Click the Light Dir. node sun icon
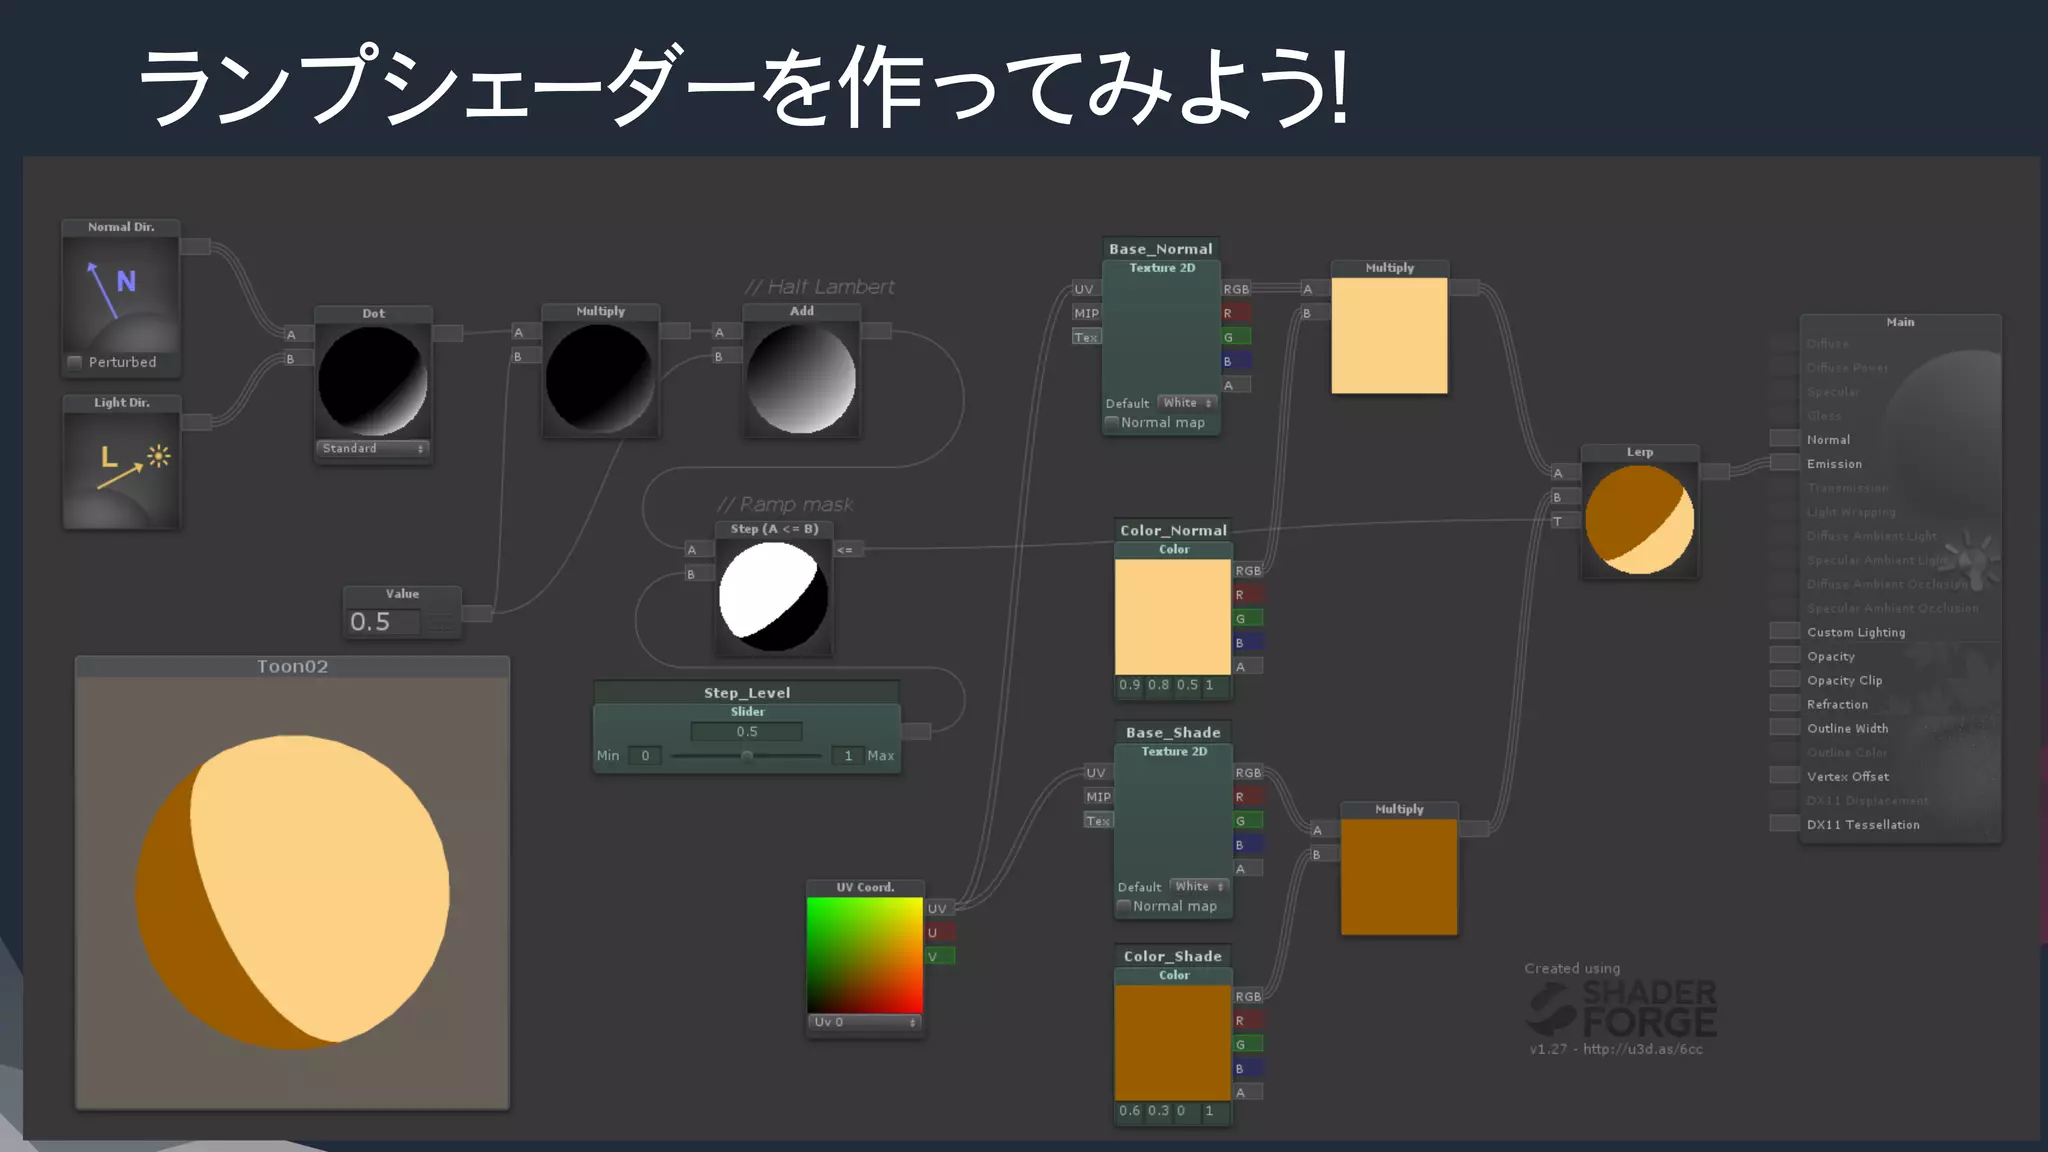Viewport: 2048px width, 1152px height. point(158,457)
